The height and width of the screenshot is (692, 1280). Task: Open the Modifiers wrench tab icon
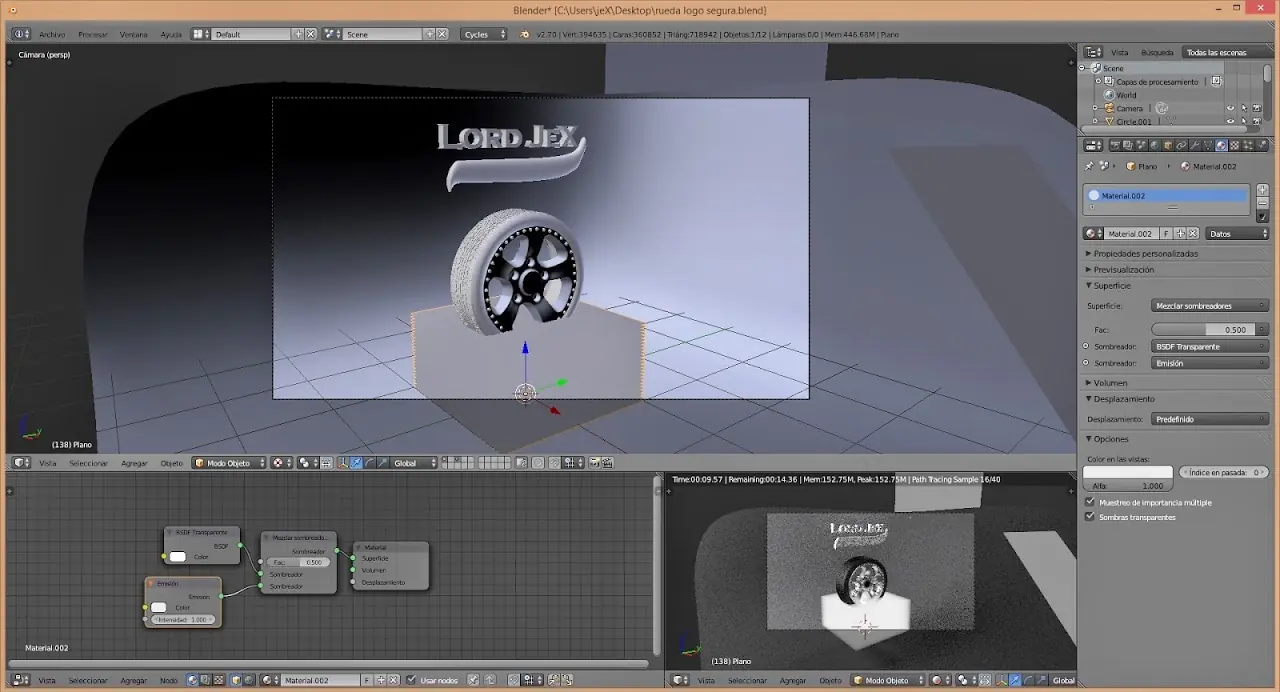tap(1195, 145)
